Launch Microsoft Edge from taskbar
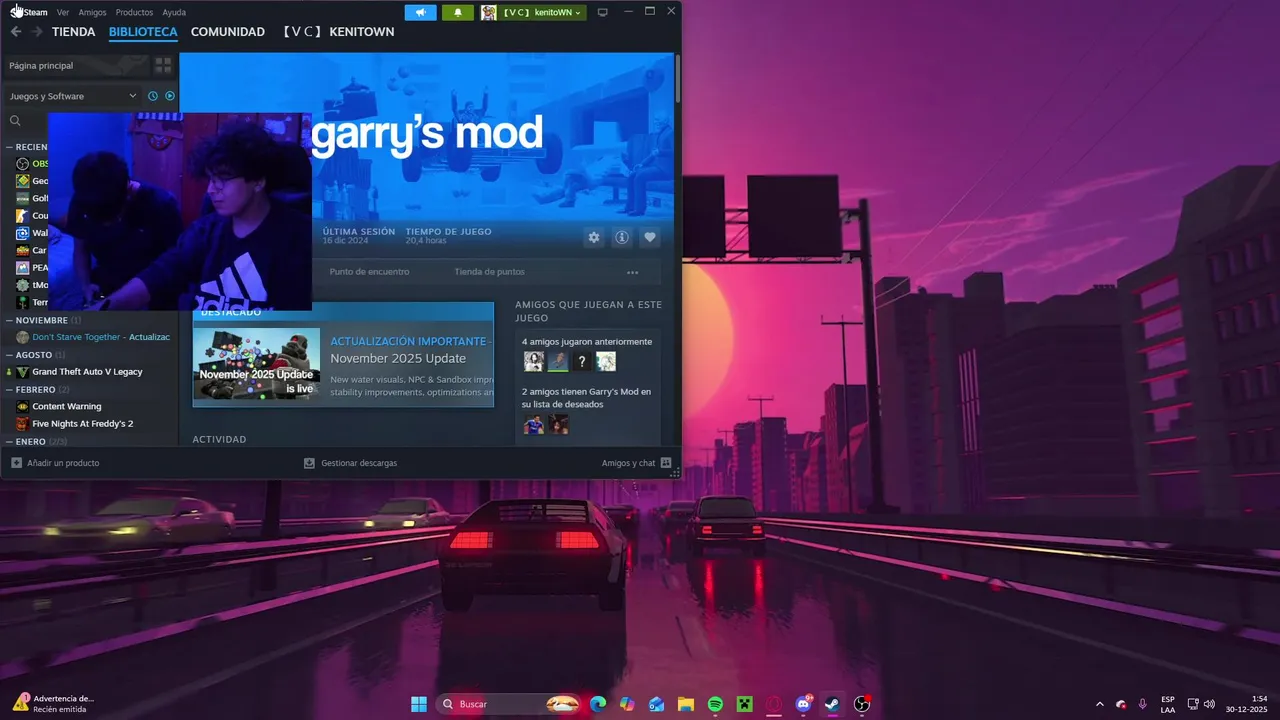Screen dimensions: 1280x720 pos(598,704)
